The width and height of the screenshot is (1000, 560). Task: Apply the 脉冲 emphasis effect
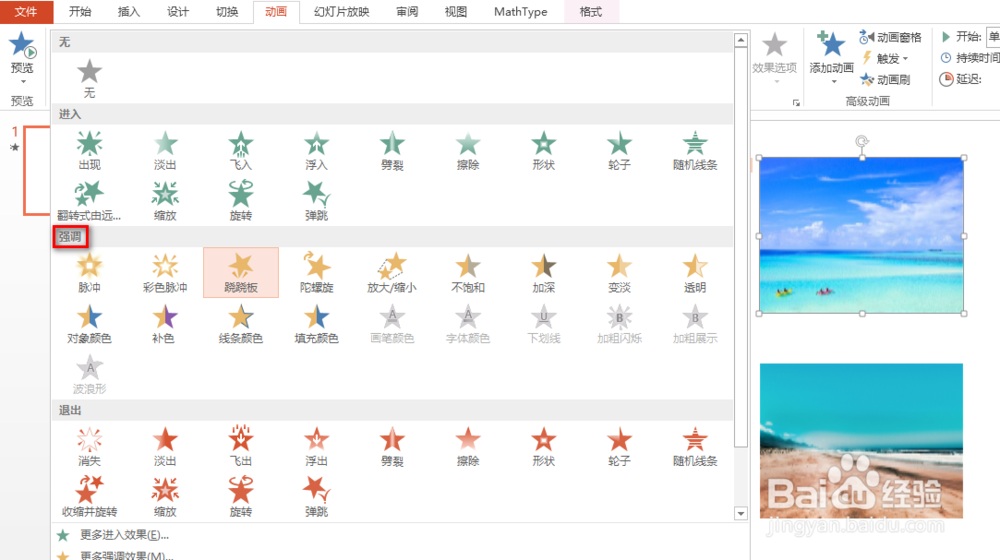tap(89, 273)
